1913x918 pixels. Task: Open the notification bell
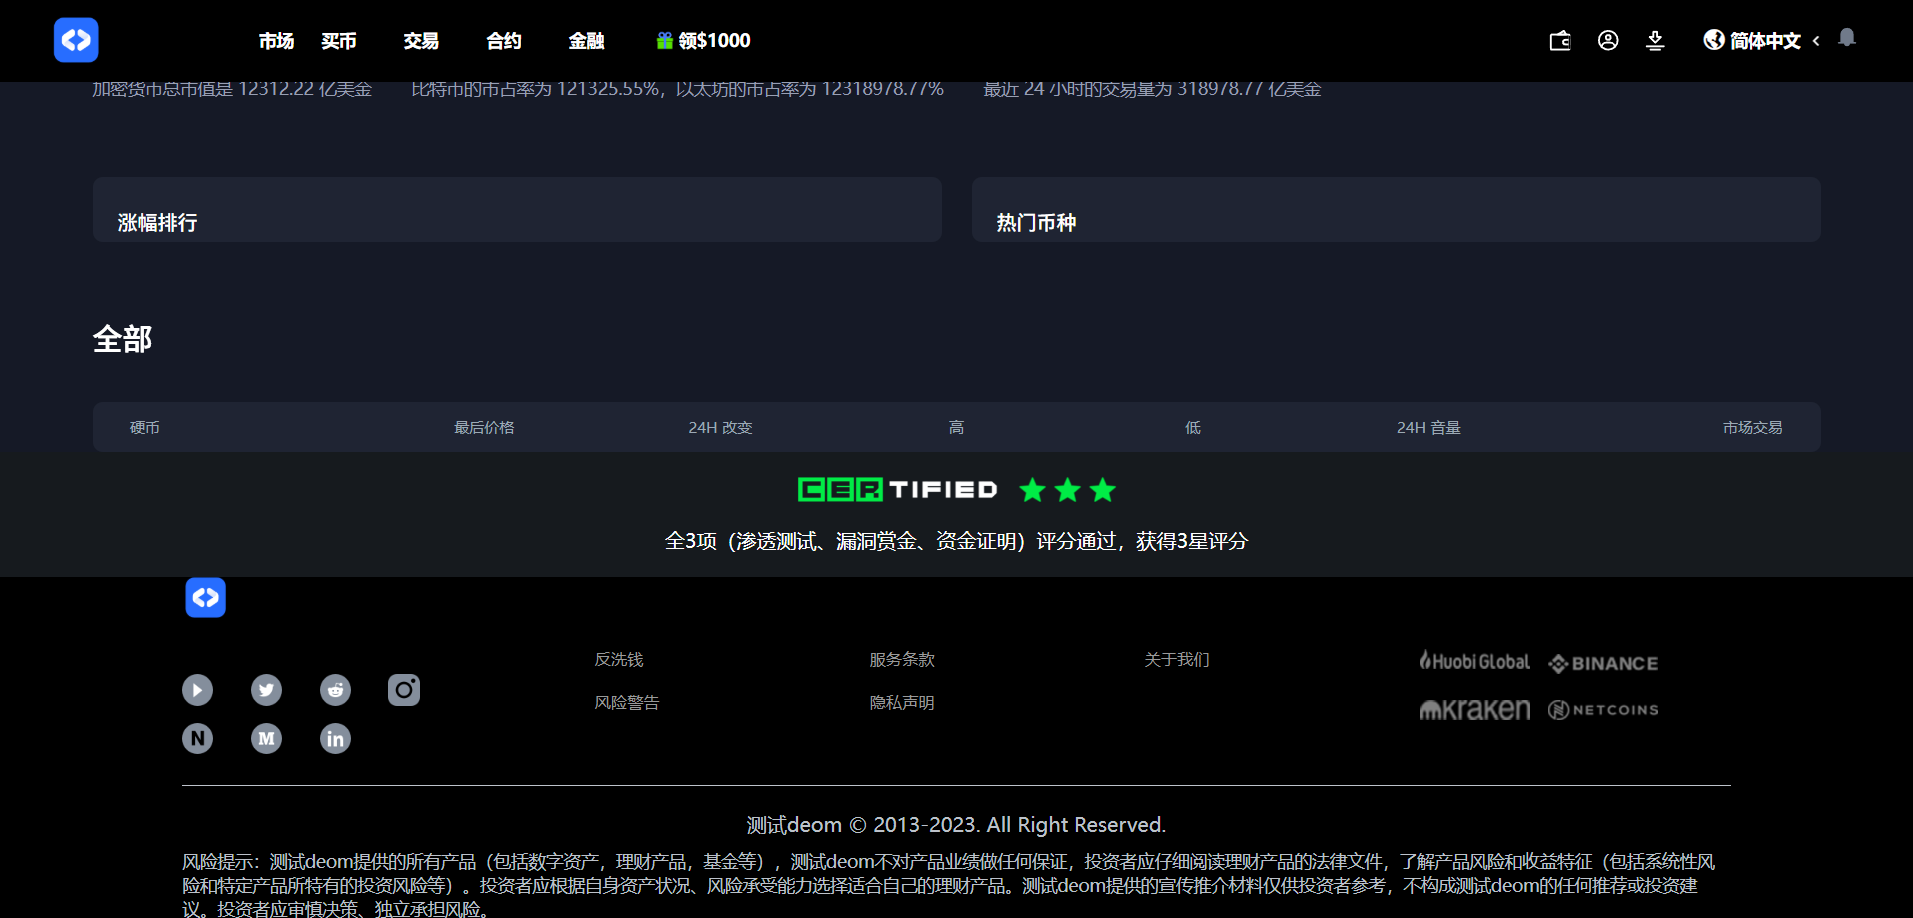point(1847,38)
